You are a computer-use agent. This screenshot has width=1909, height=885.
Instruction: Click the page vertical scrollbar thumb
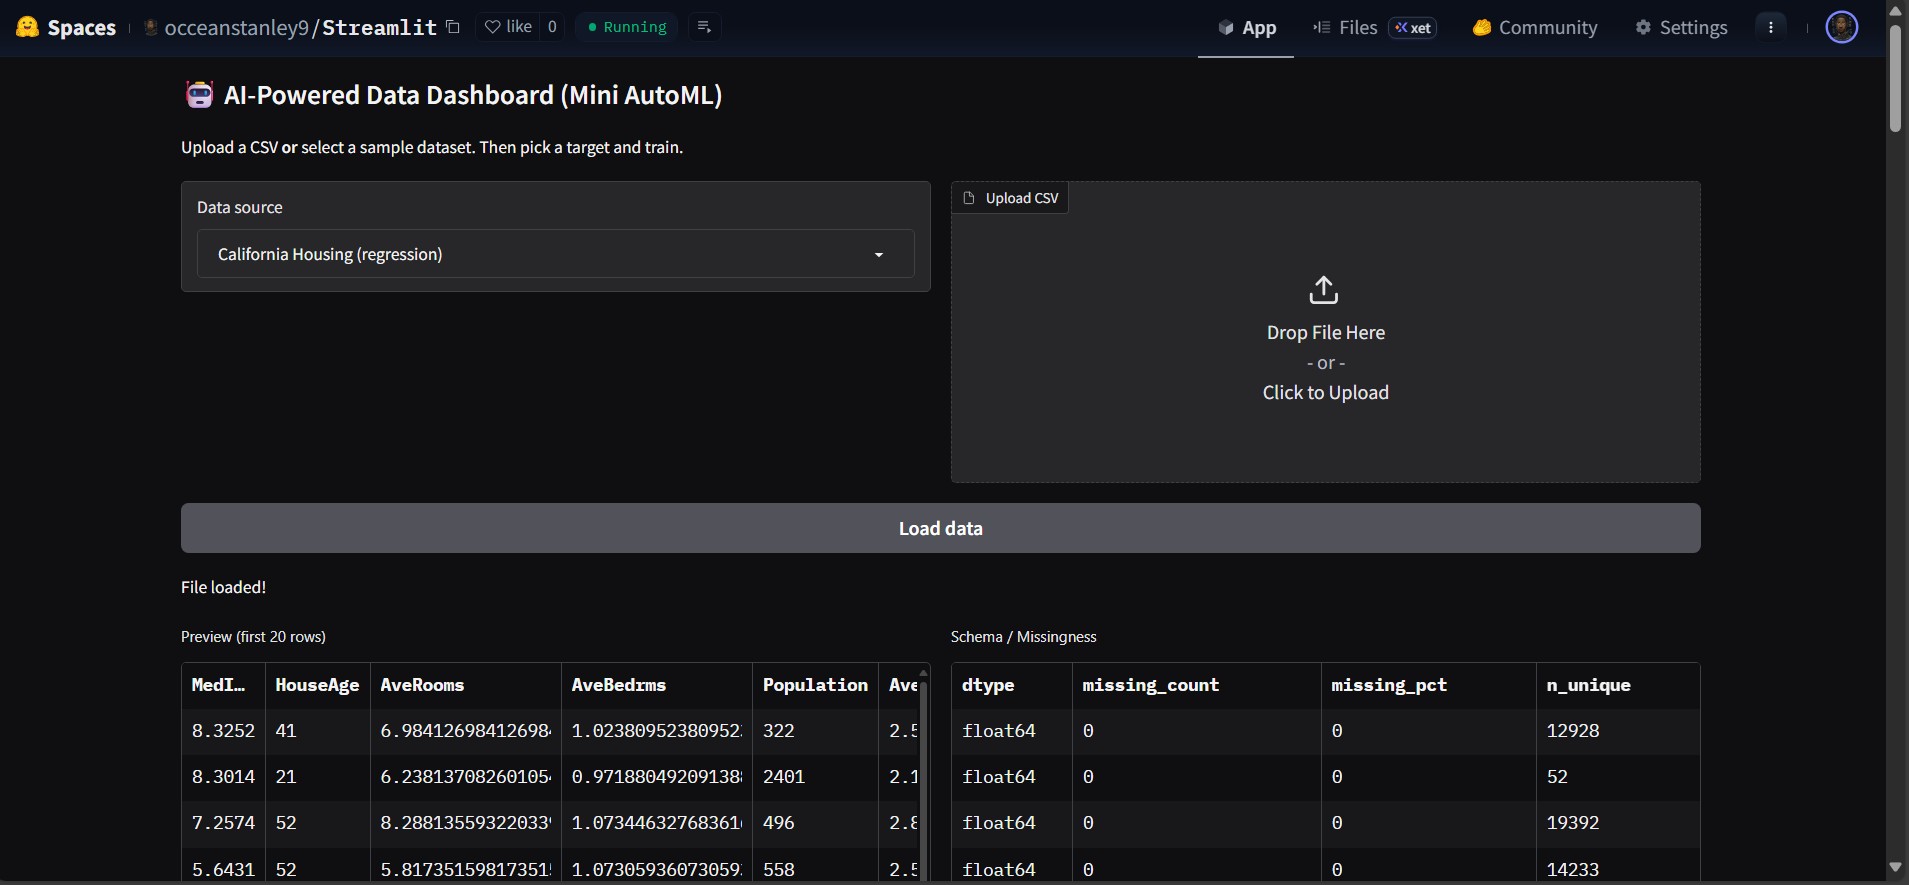[1895, 77]
